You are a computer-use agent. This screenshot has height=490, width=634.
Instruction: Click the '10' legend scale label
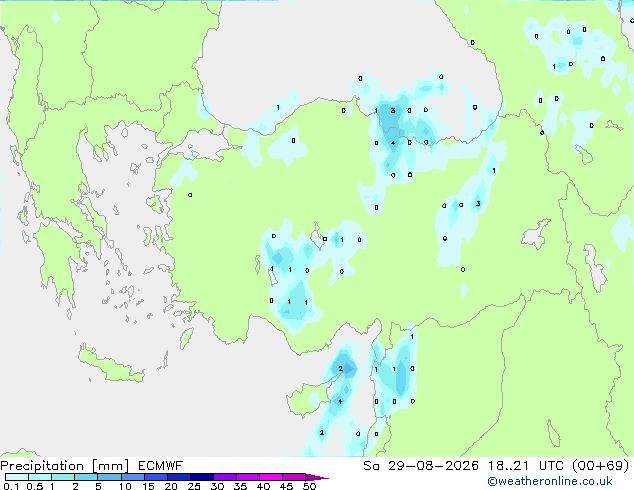tap(125, 486)
